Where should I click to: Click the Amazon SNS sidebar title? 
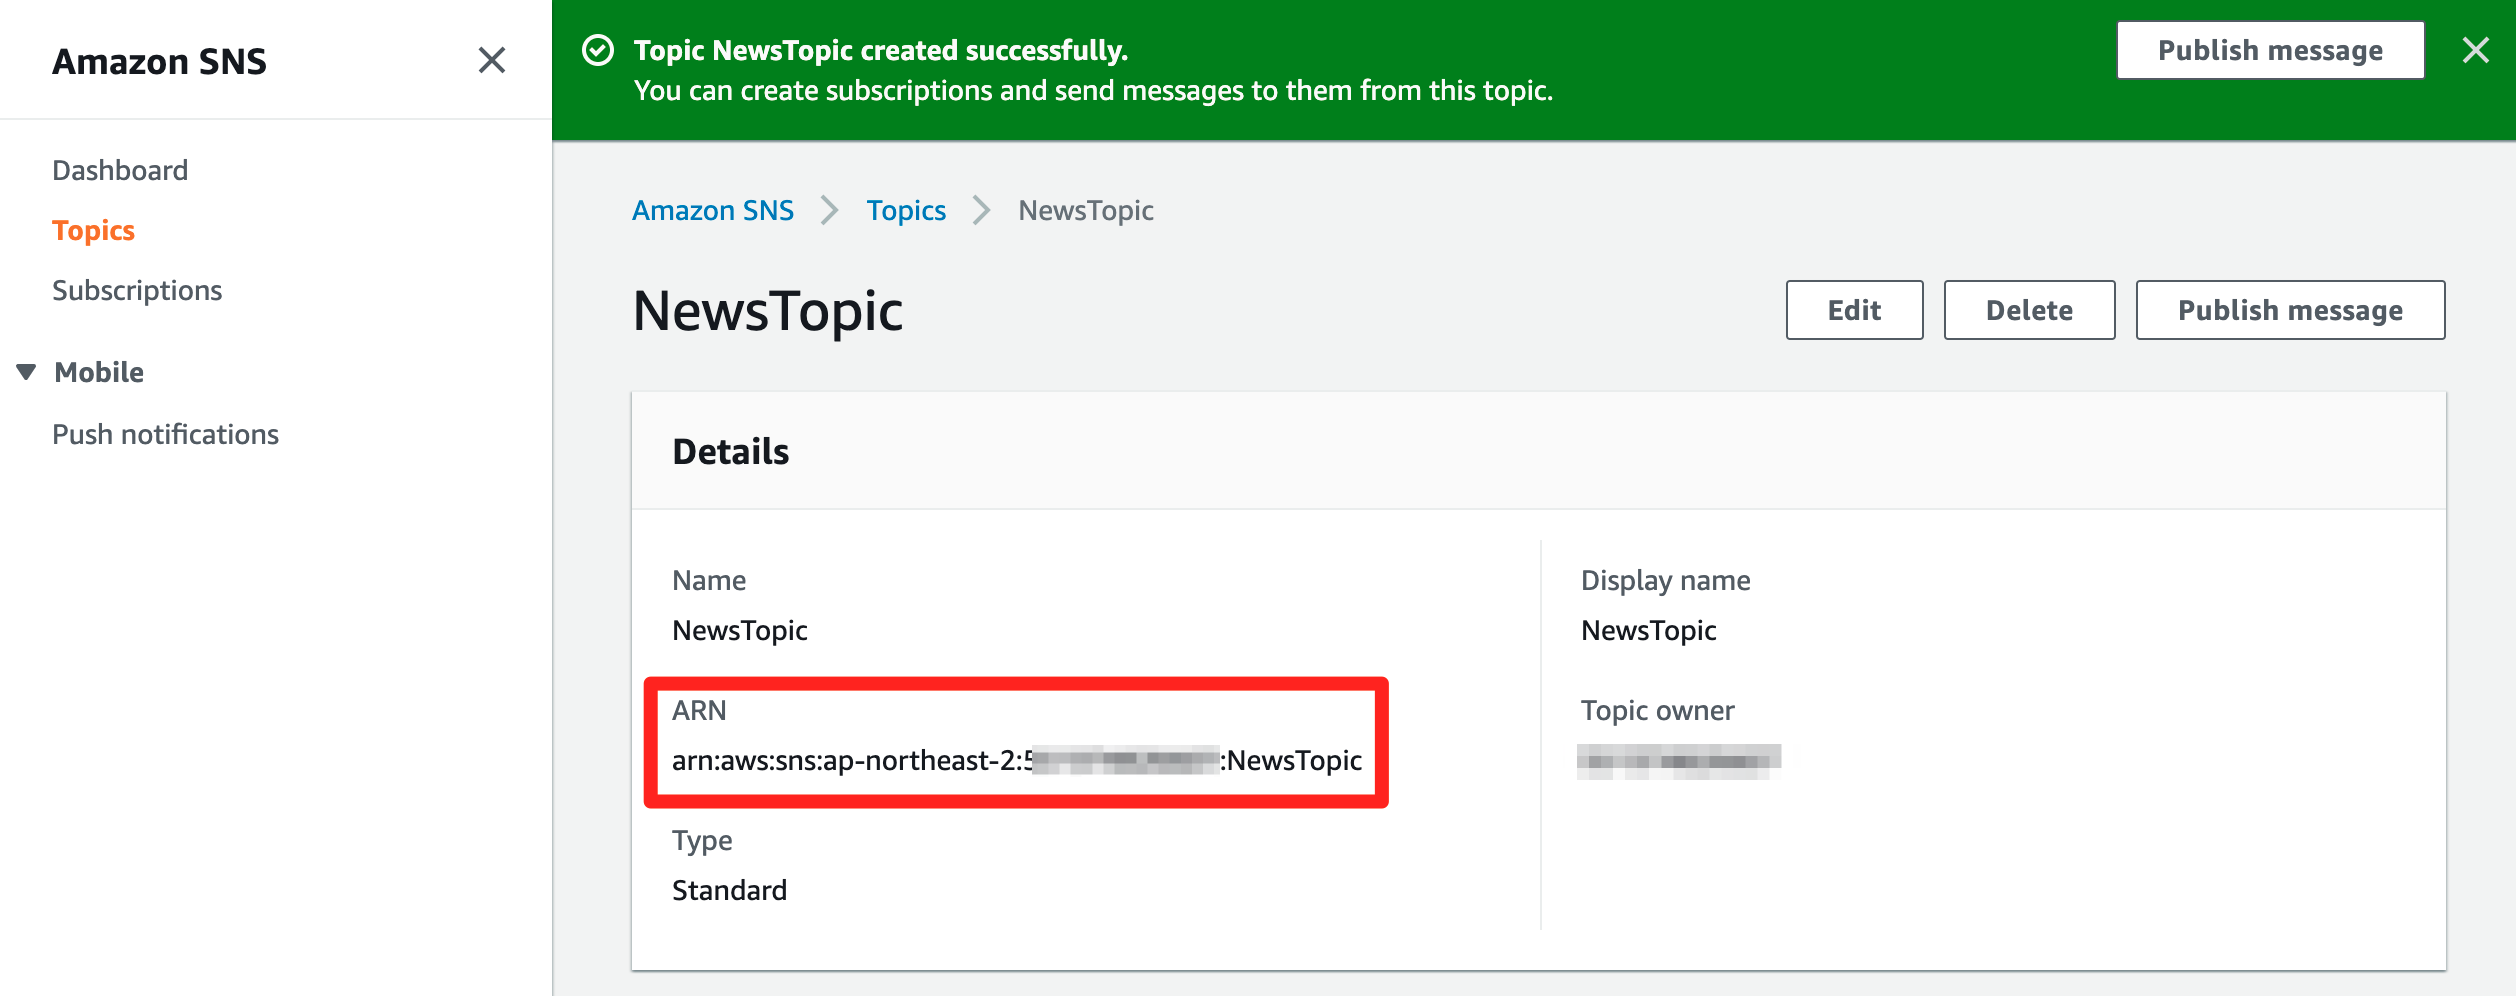[x=159, y=61]
